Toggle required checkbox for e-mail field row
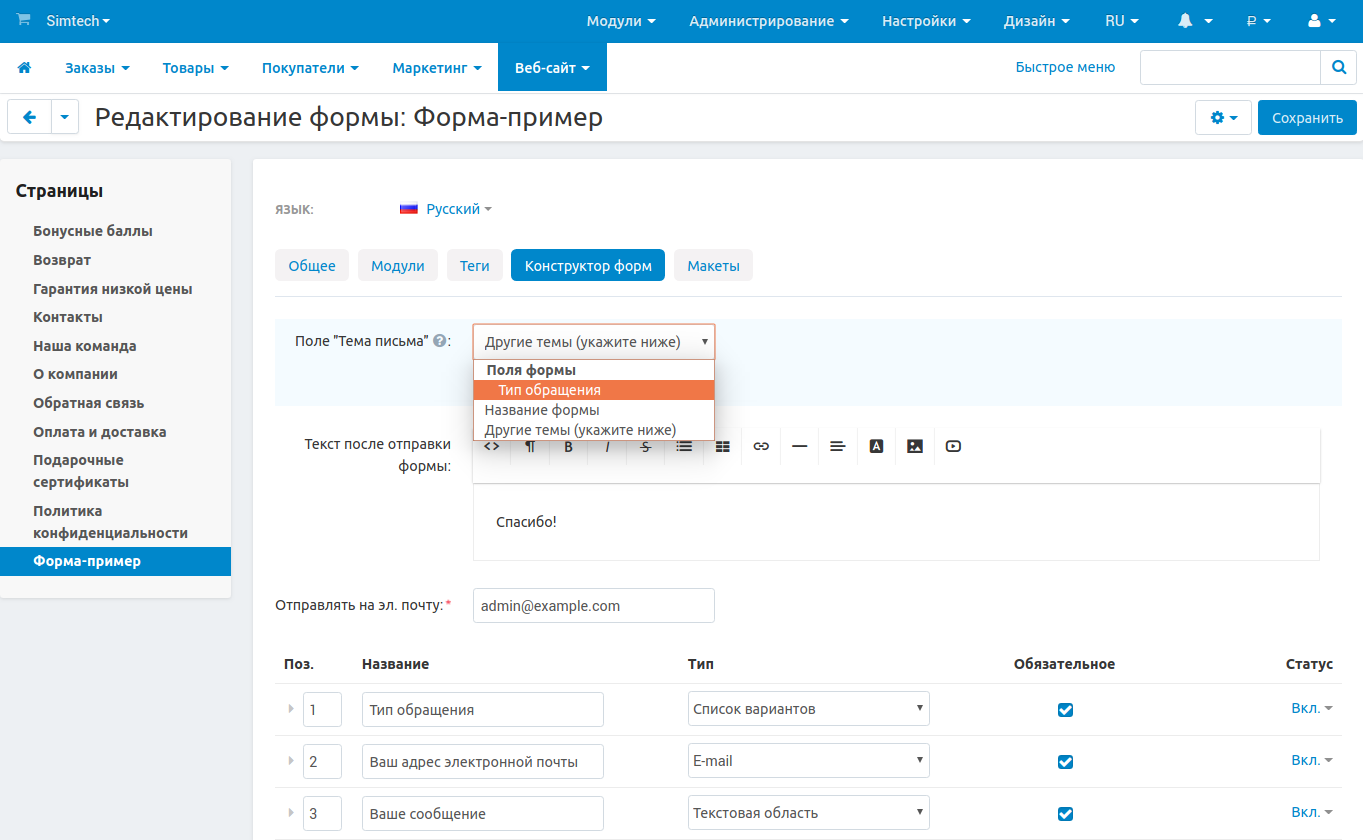The image size is (1363, 840). click(x=1065, y=762)
